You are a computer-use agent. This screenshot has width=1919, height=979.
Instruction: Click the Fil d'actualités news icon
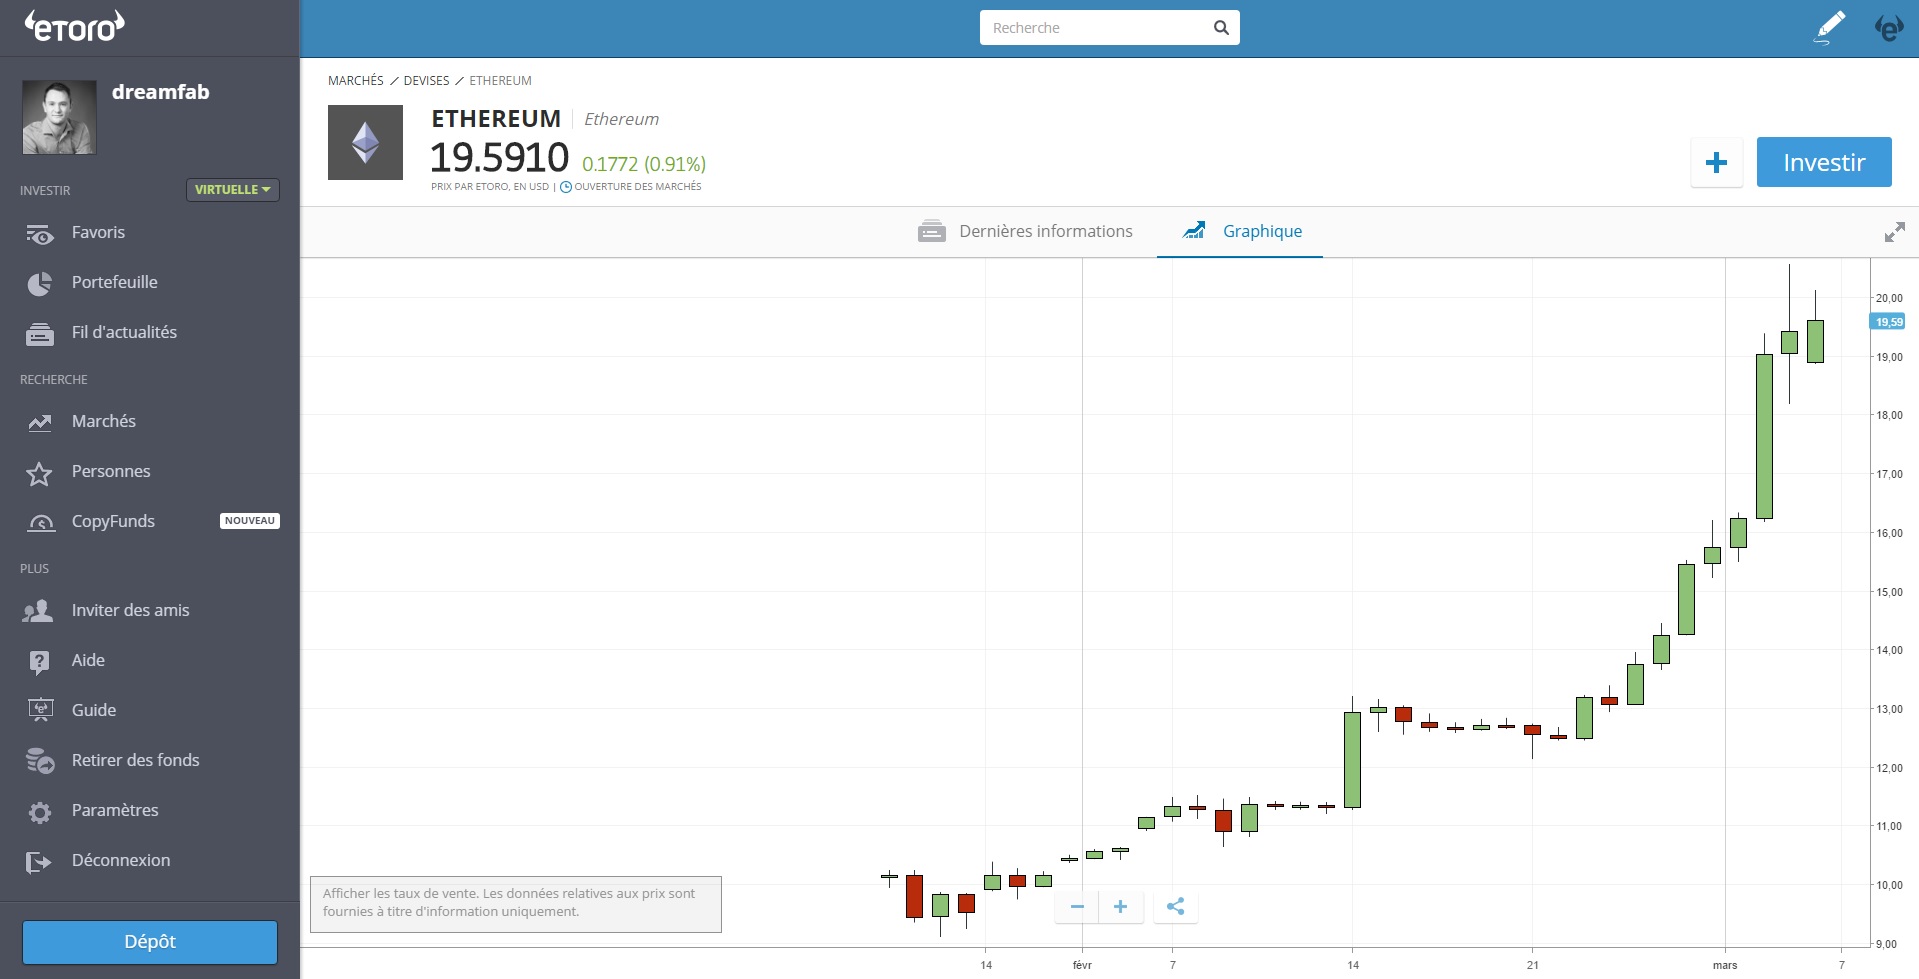click(x=40, y=334)
